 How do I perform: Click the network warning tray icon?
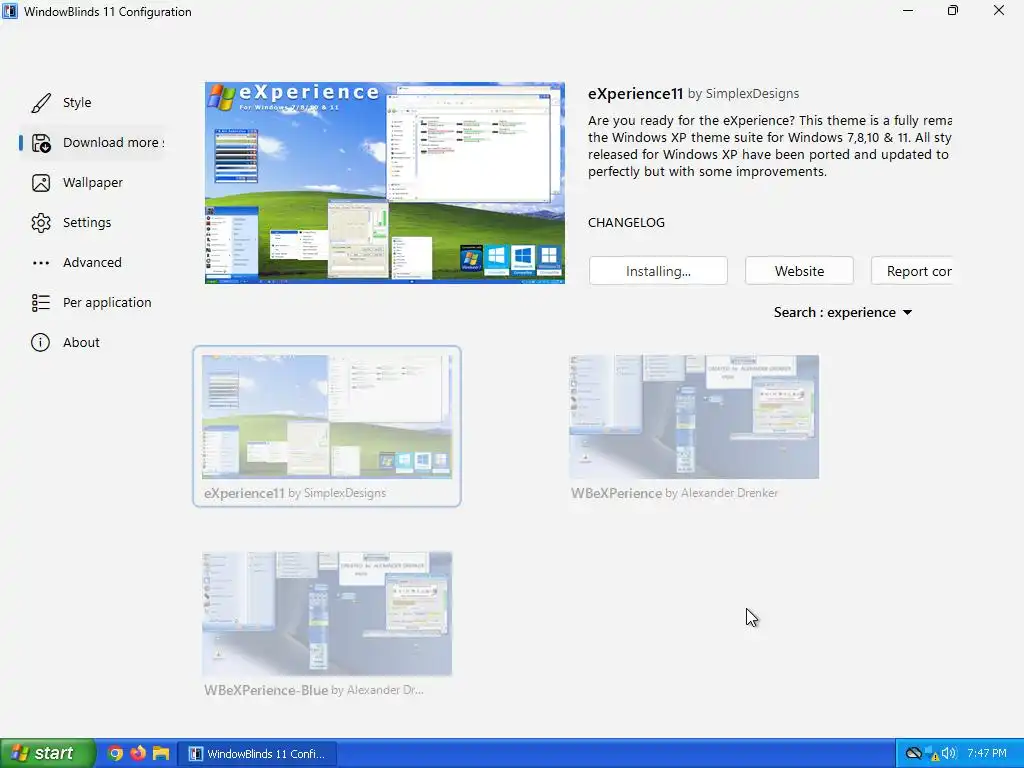(932, 754)
